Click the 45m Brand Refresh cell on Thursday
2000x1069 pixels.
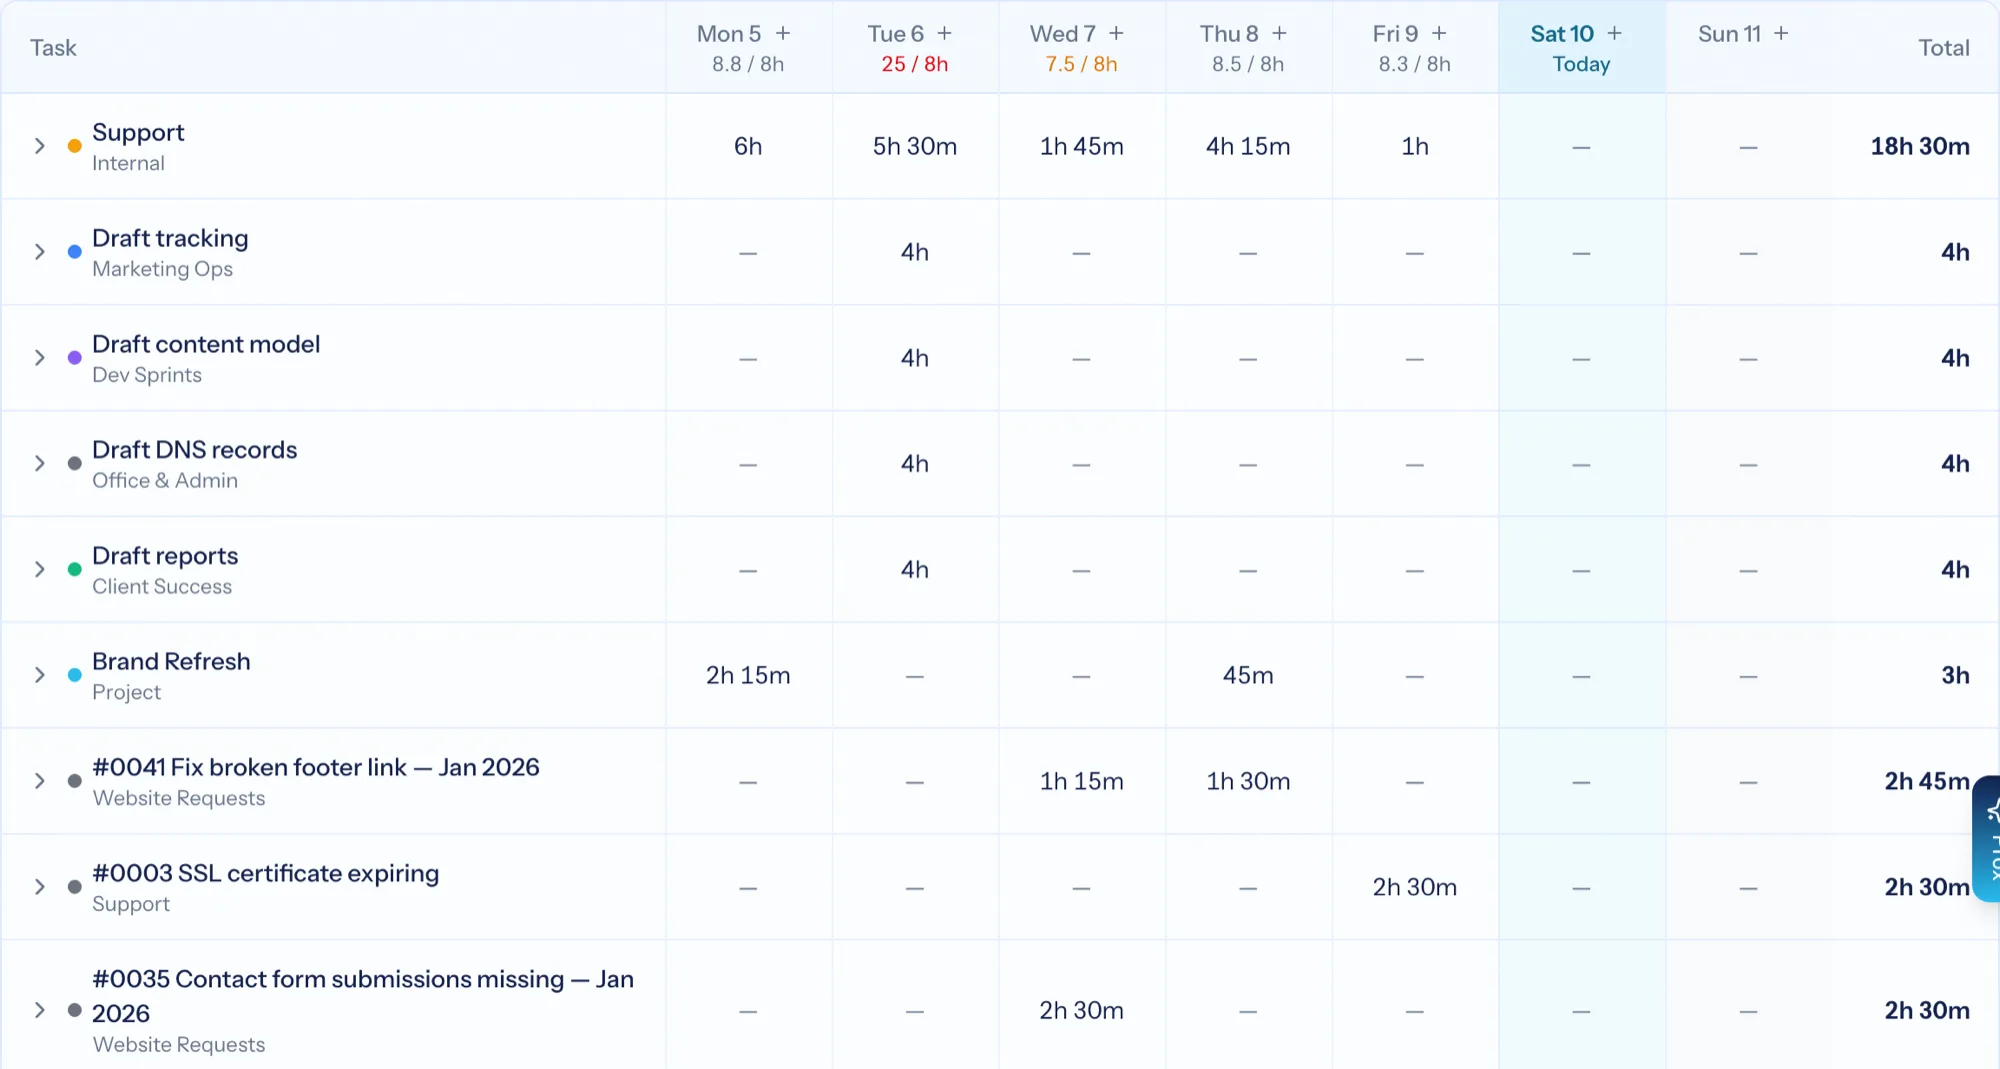[1248, 675]
